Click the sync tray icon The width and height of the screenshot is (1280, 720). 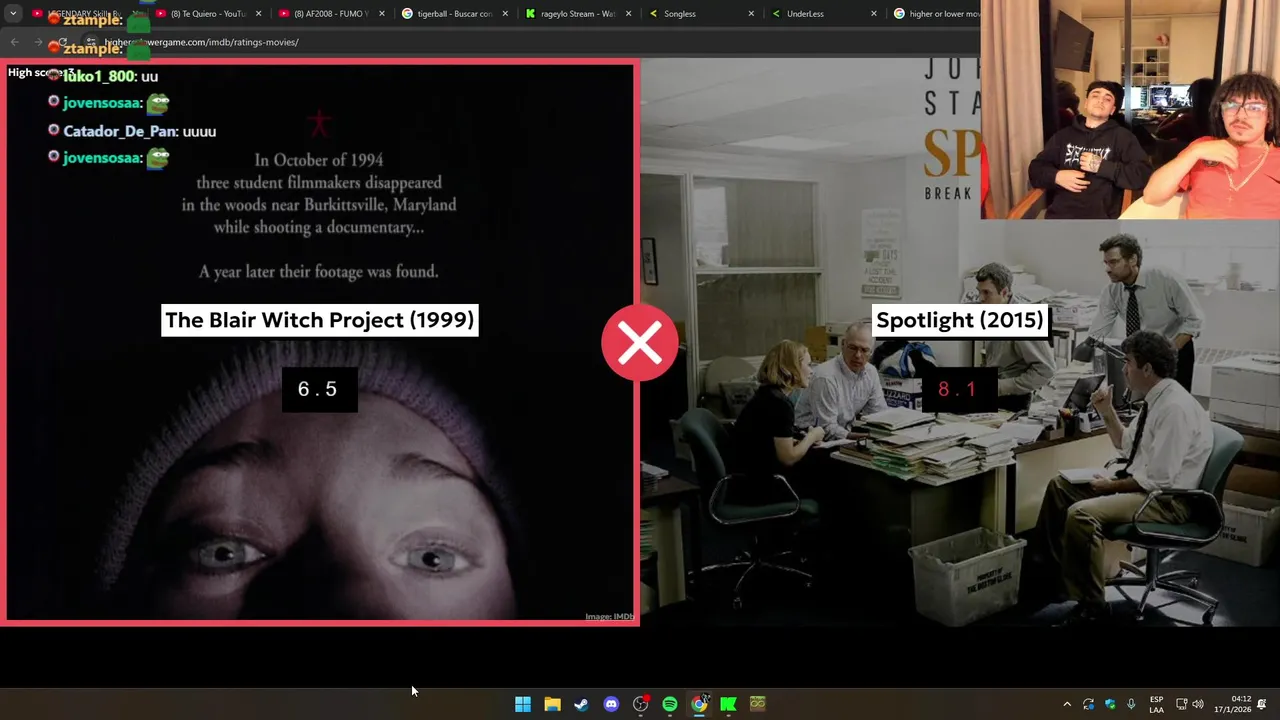coord(1088,704)
